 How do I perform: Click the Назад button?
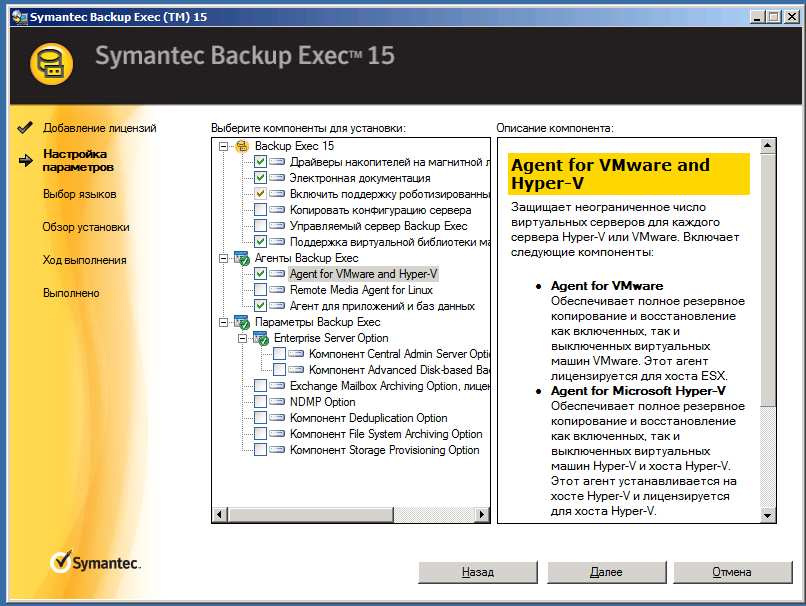(478, 572)
